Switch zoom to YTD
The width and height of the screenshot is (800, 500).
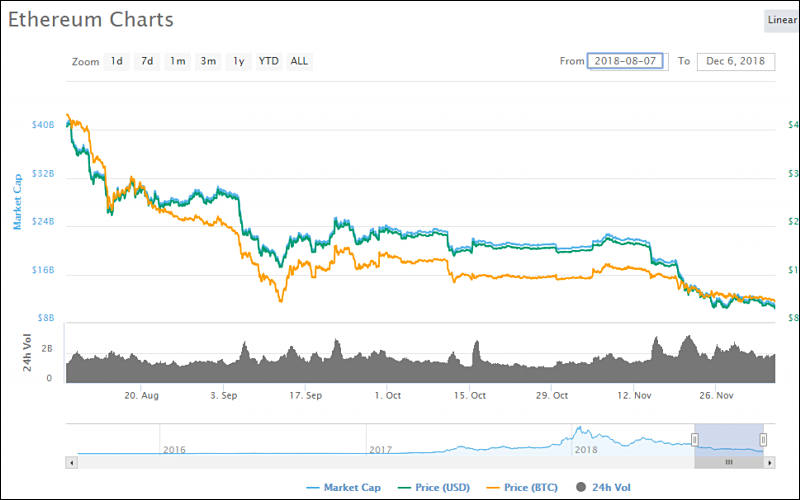268,61
